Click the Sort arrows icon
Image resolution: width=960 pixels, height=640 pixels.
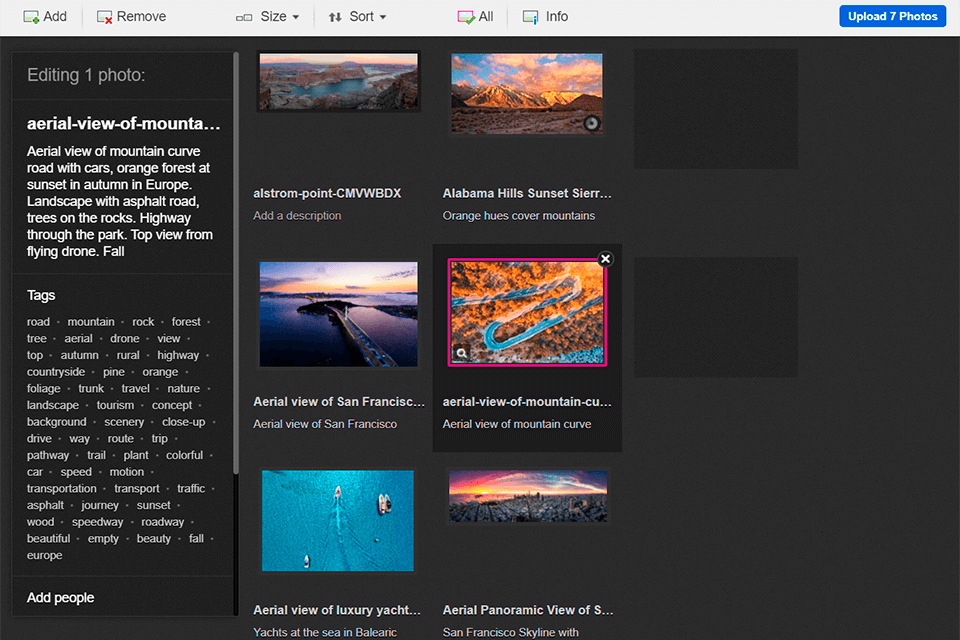coord(335,17)
